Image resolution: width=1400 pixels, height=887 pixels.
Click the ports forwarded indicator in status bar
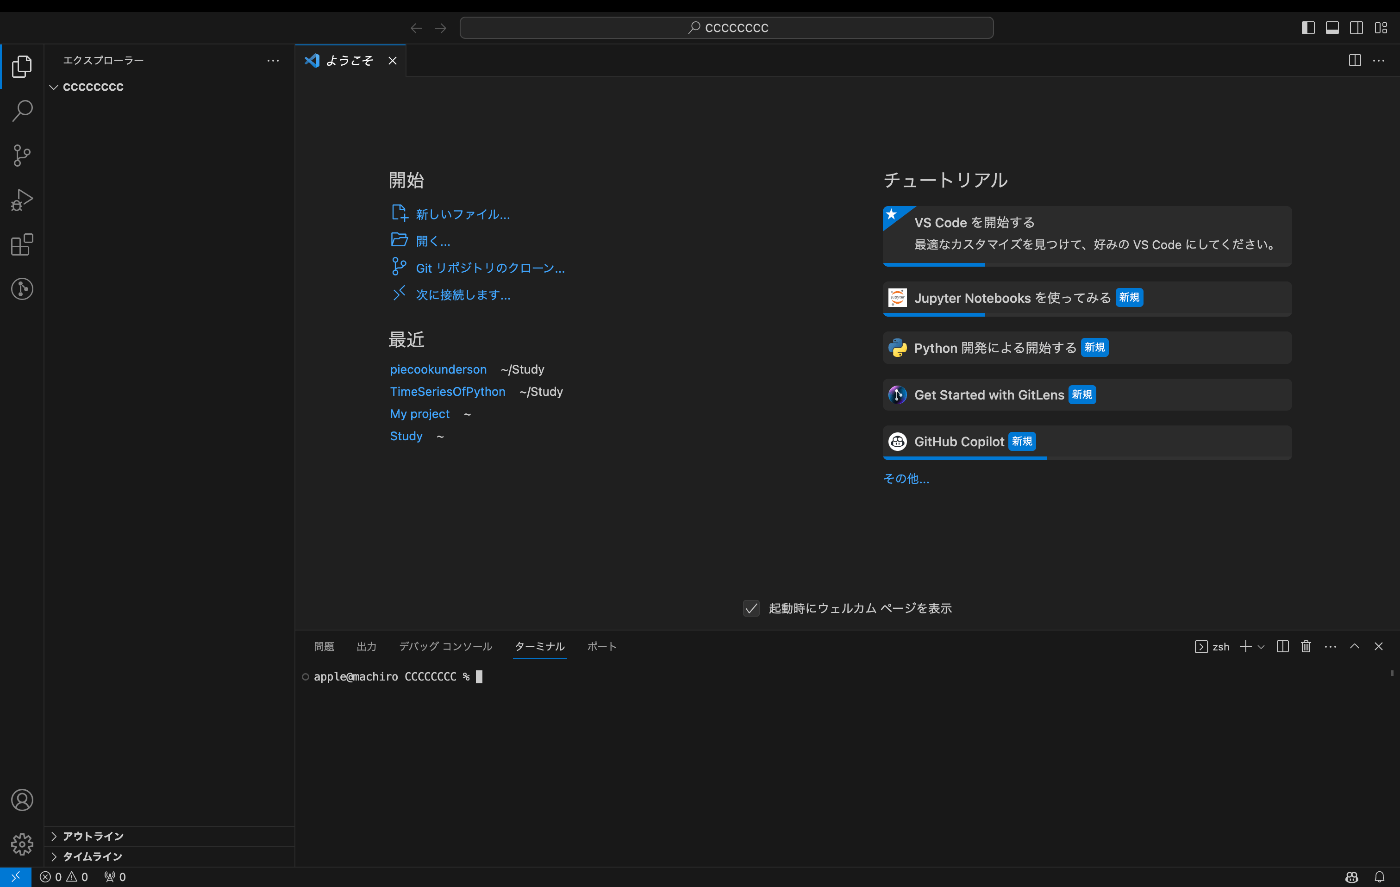coord(115,877)
